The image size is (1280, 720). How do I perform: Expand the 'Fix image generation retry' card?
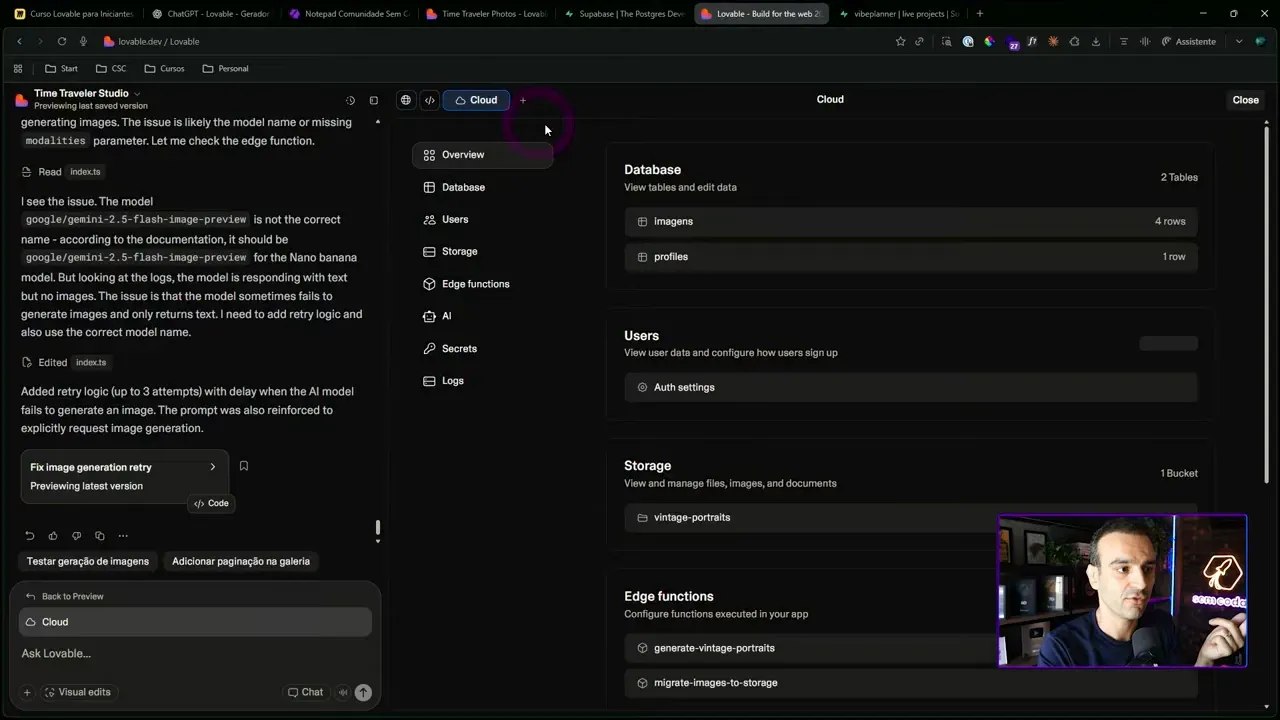pyautogui.click(x=212, y=466)
